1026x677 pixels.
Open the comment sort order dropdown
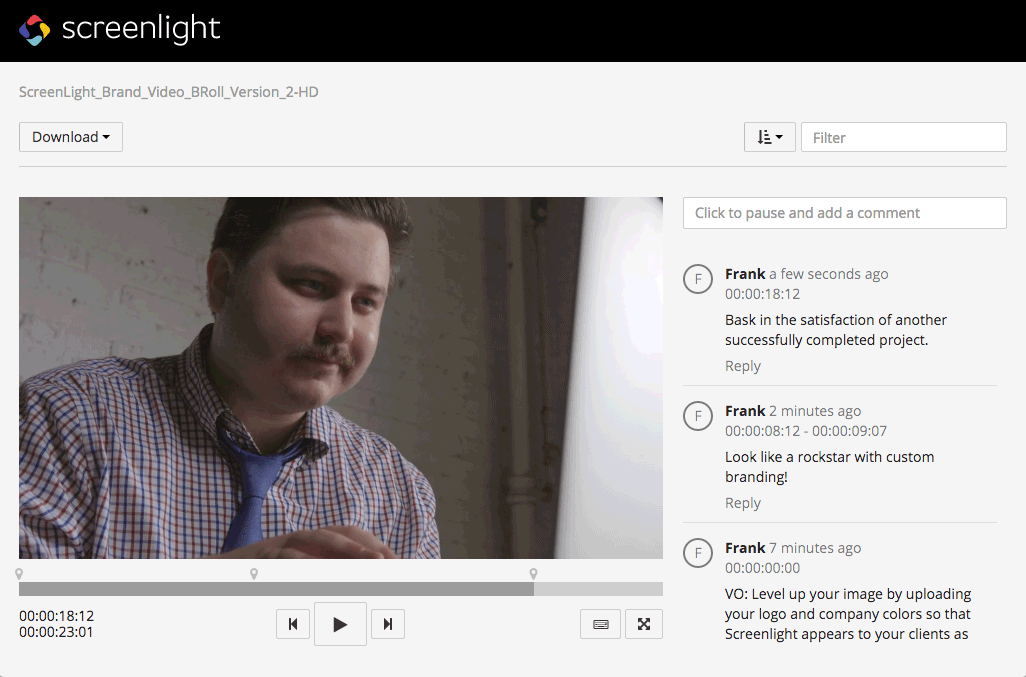point(770,137)
